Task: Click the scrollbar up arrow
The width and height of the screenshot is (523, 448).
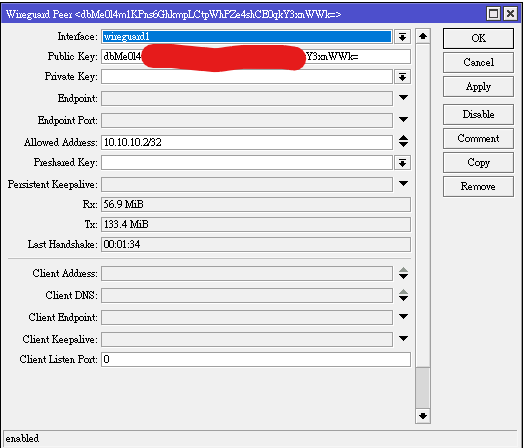Action: coord(423,36)
